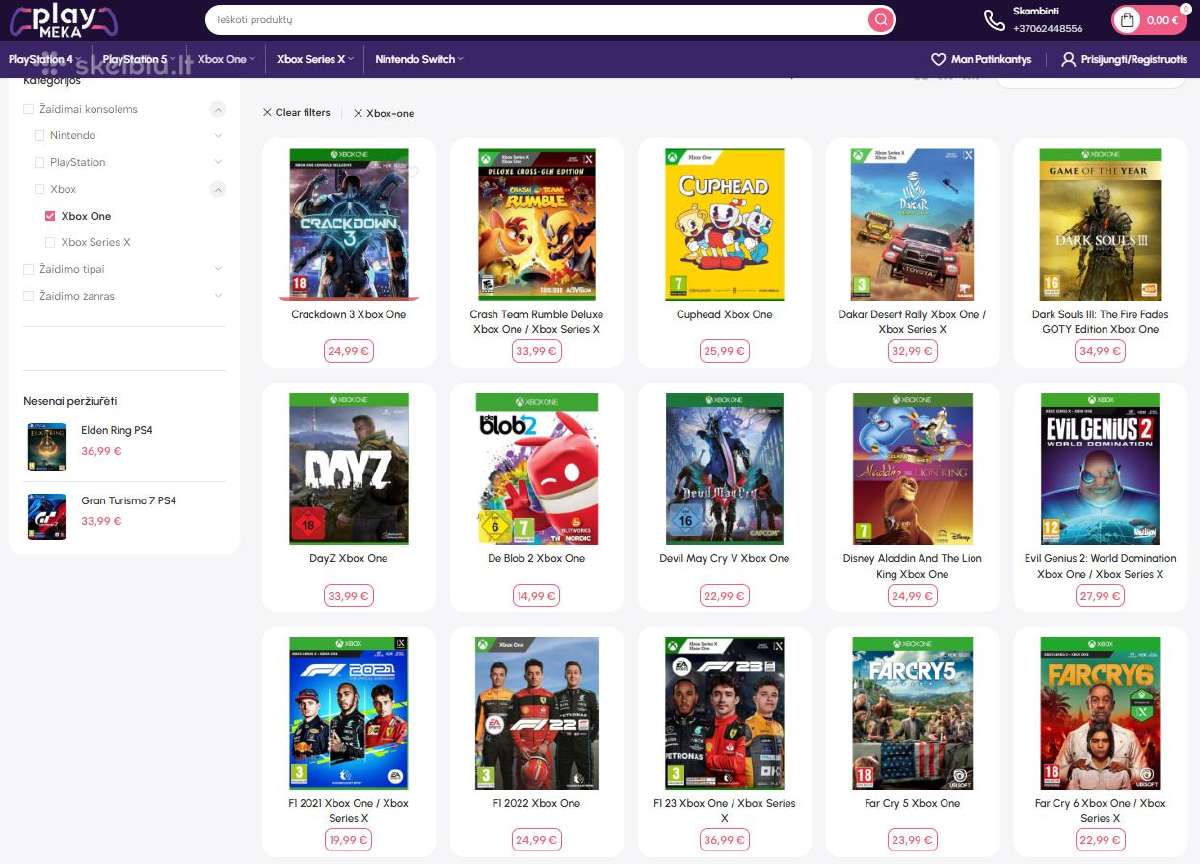Click the phone number +37062448556
The image size is (1200, 864).
point(1047,28)
